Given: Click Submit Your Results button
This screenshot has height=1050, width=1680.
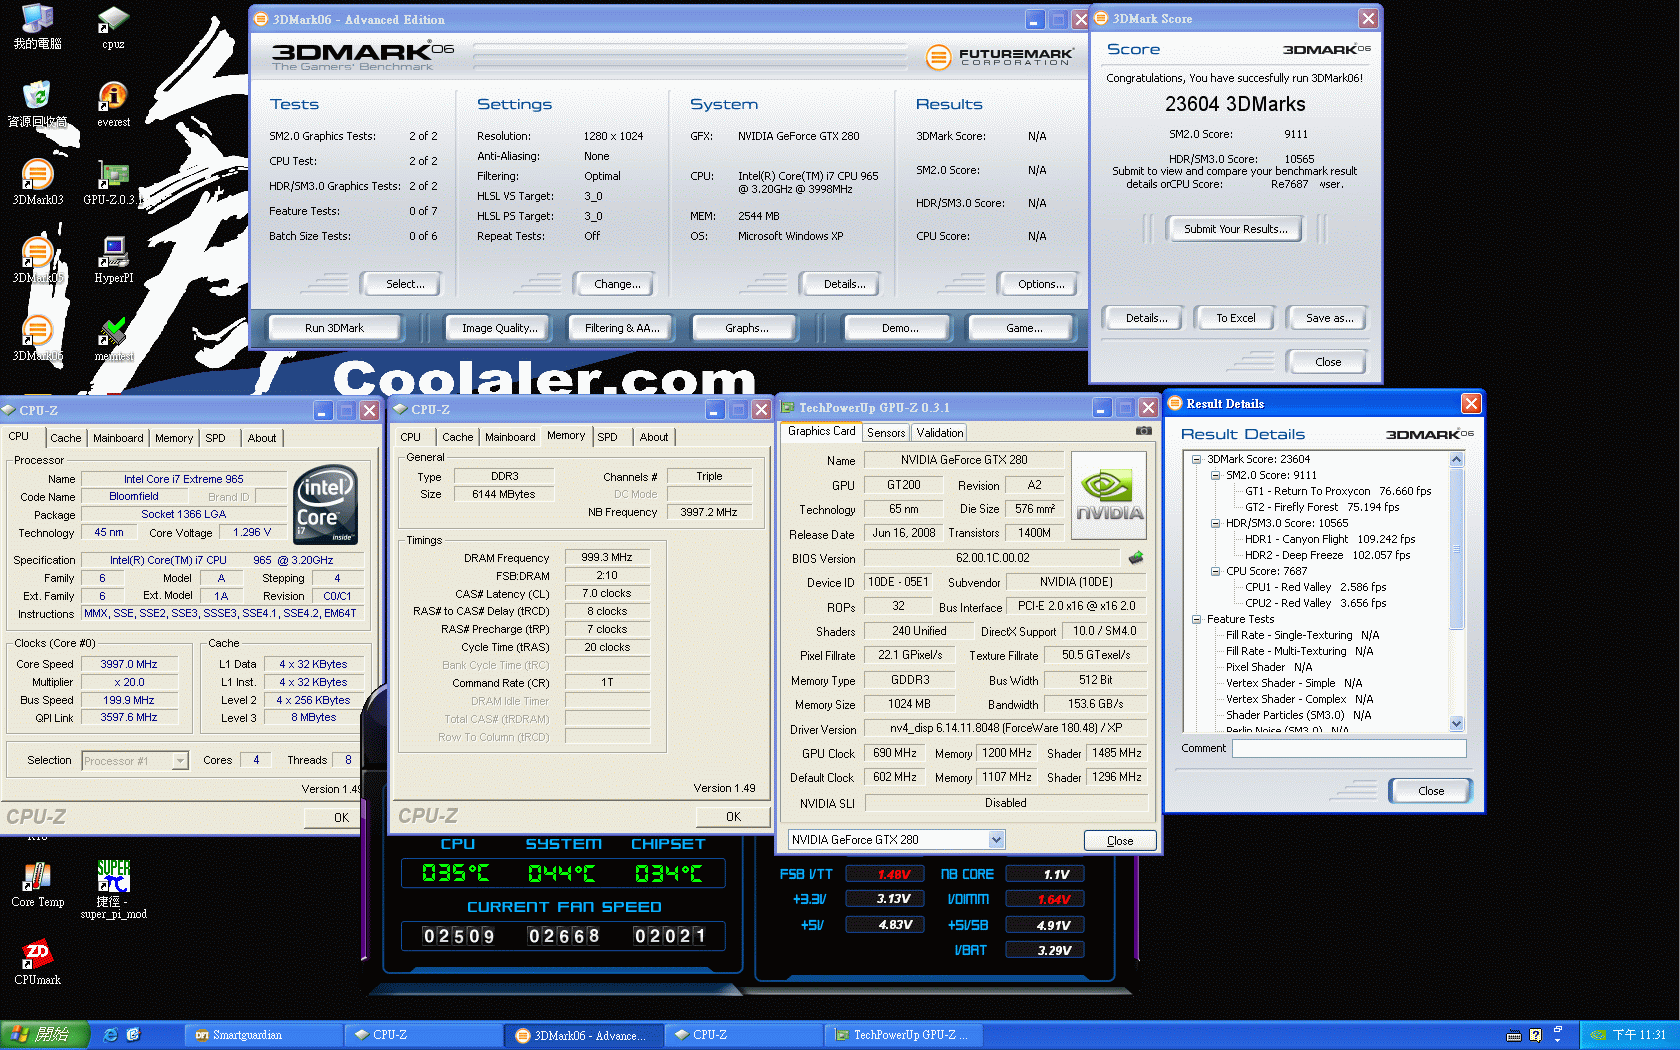Looking at the screenshot, I should tap(1235, 229).
